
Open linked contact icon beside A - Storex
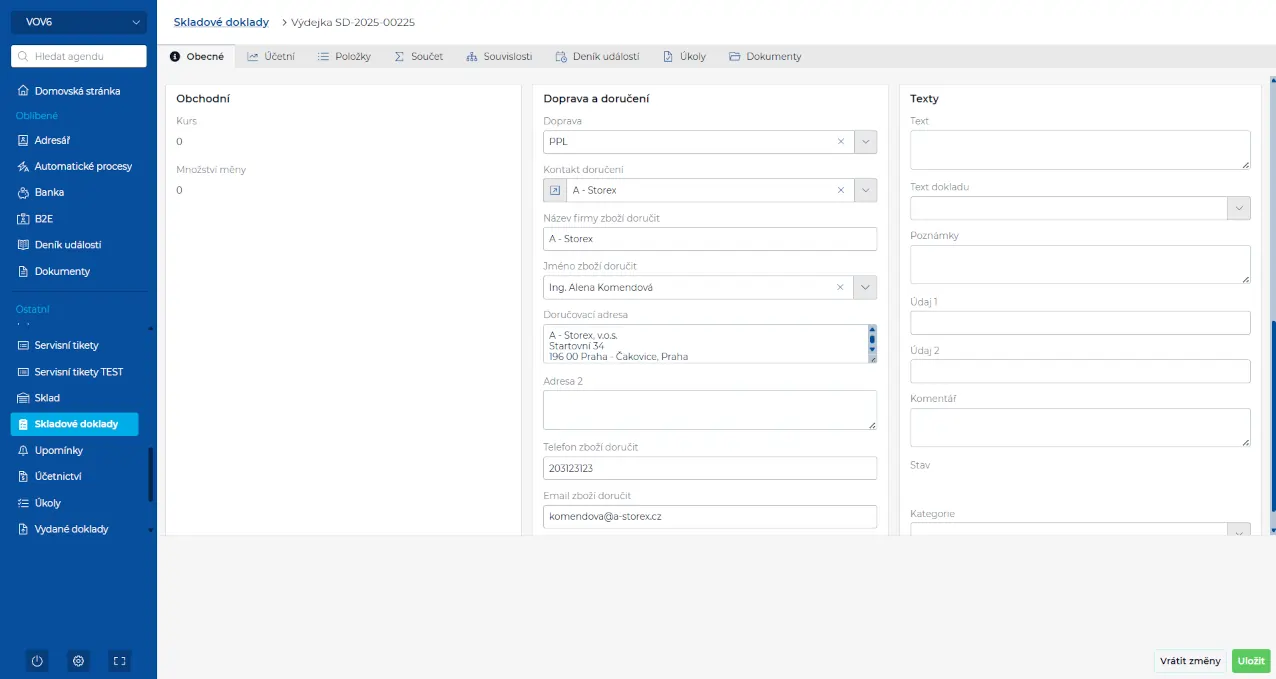pos(555,190)
